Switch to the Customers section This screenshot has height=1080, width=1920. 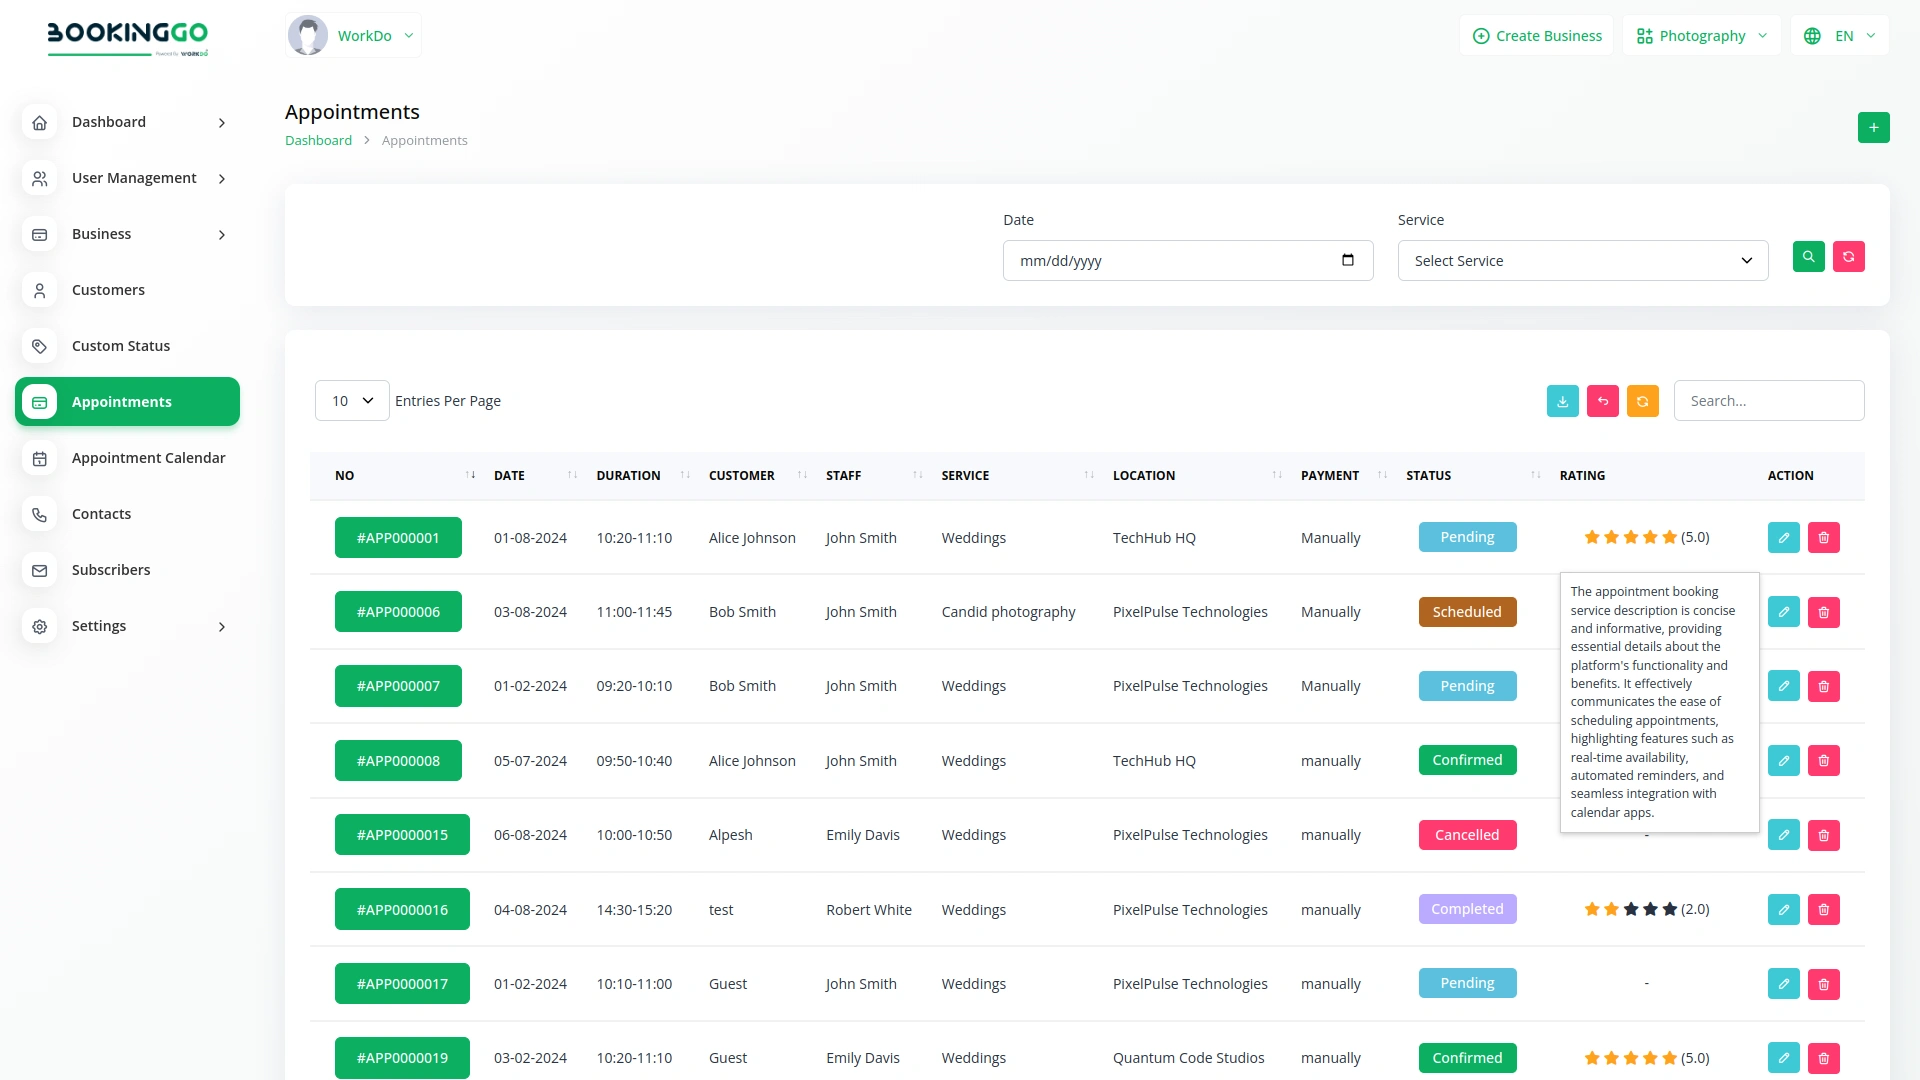click(108, 290)
